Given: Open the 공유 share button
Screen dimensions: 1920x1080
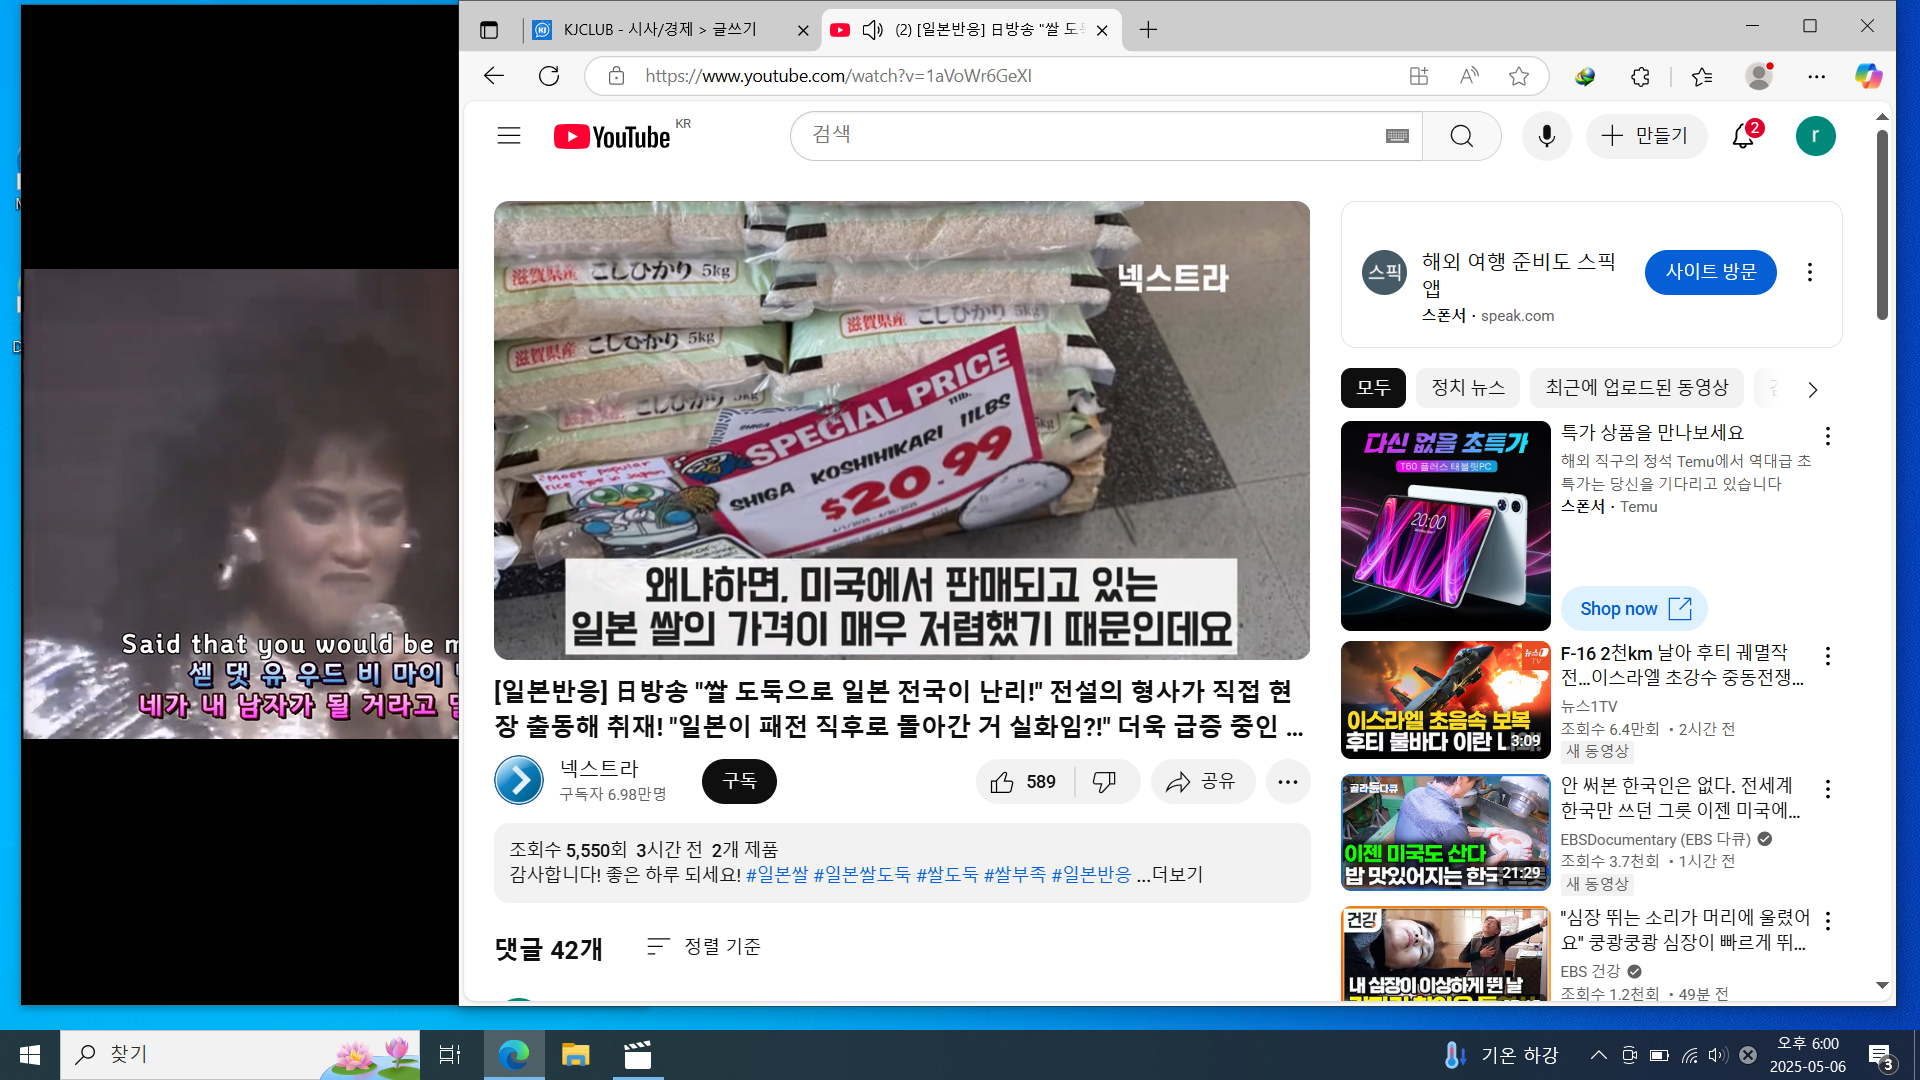Looking at the screenshot, I should [x=1202, y=782].
